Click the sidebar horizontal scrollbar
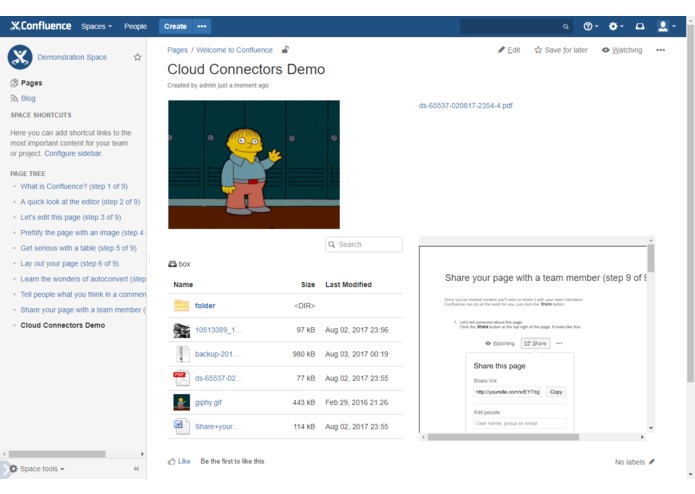 click(x=57, y=454)
